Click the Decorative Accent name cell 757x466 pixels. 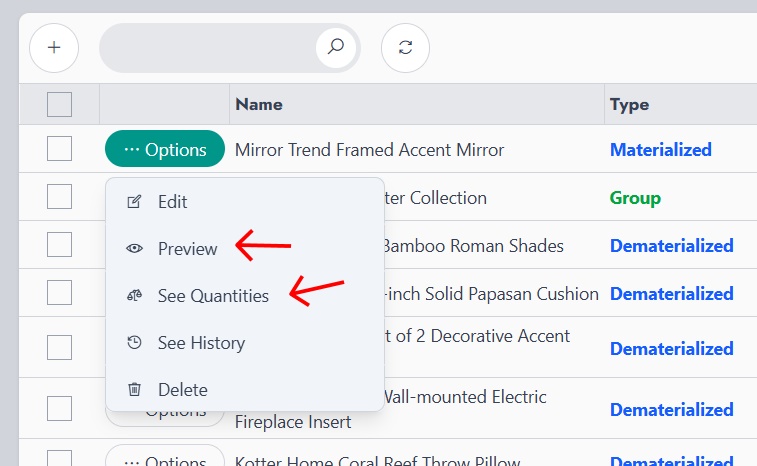coord(477,336)
